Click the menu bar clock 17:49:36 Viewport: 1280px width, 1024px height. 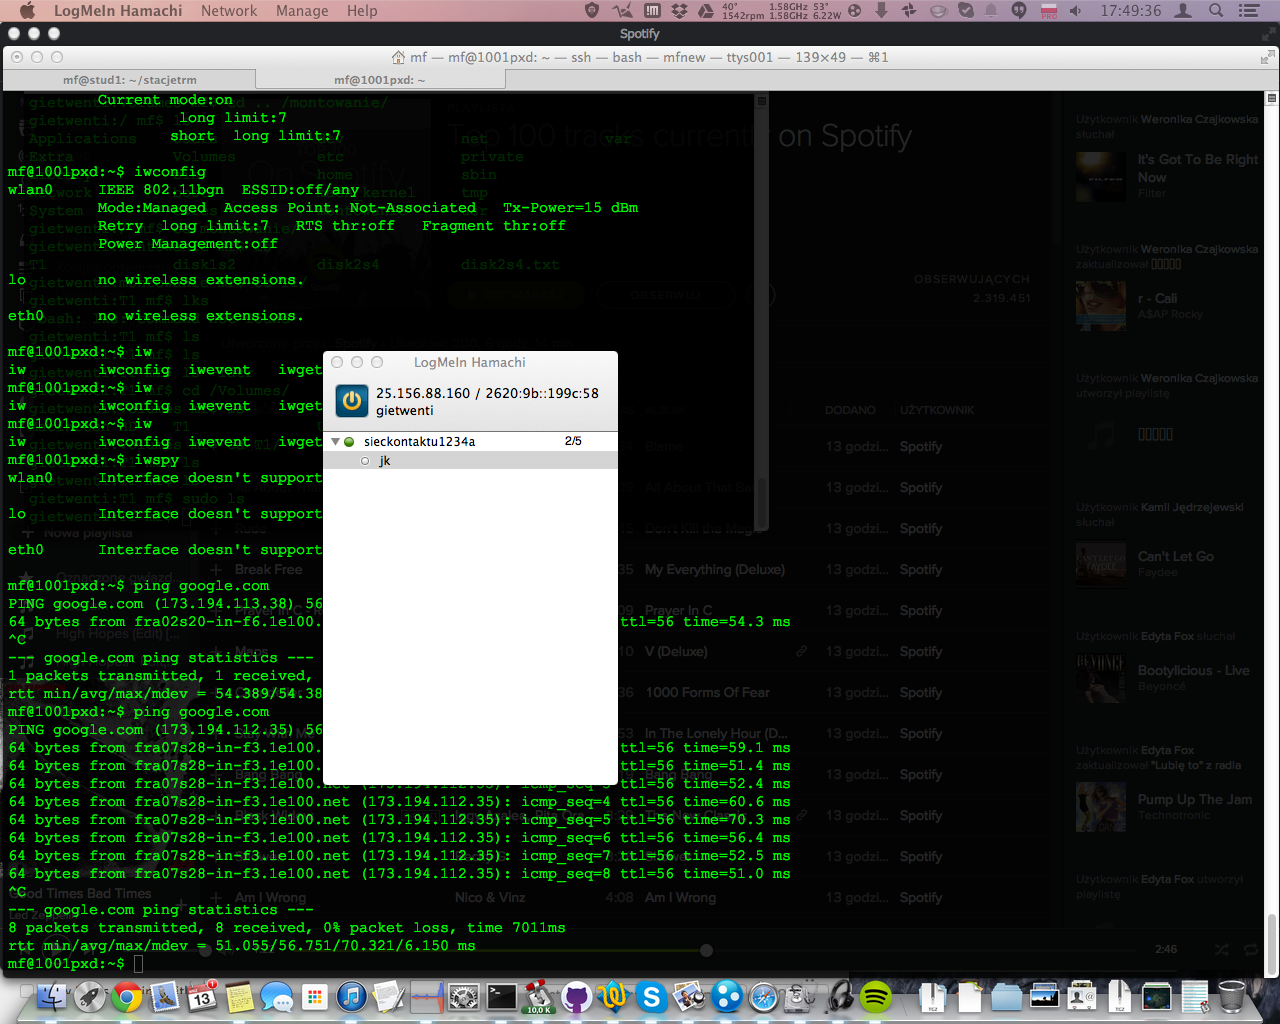click(1131, 11)
